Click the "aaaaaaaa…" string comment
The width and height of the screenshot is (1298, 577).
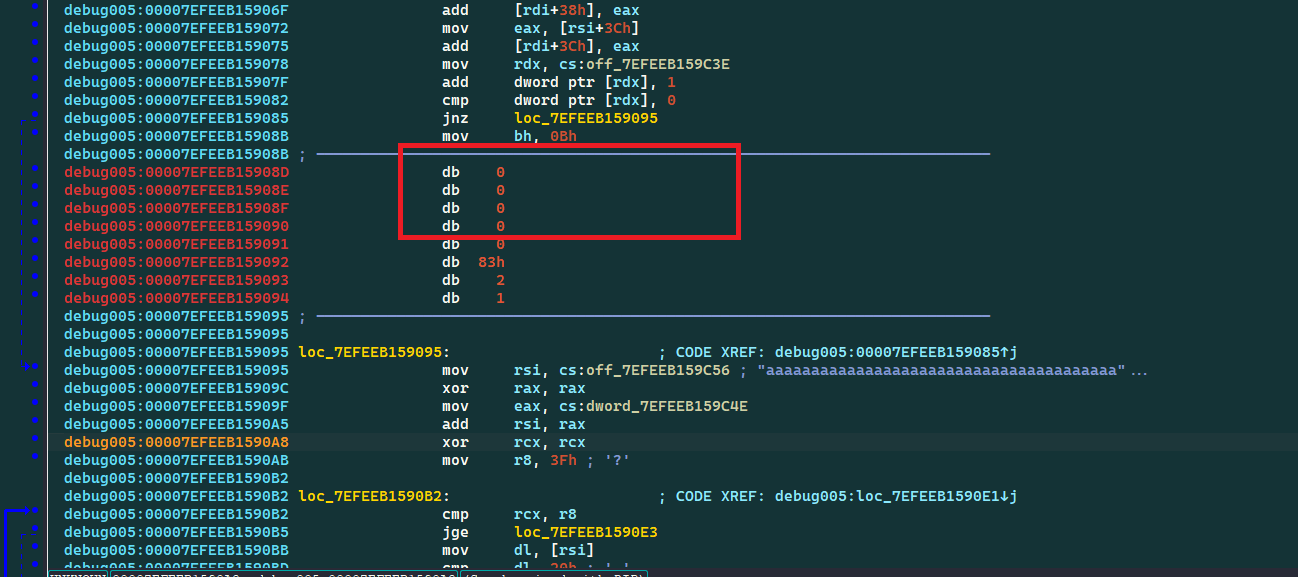tap(940, 371)
